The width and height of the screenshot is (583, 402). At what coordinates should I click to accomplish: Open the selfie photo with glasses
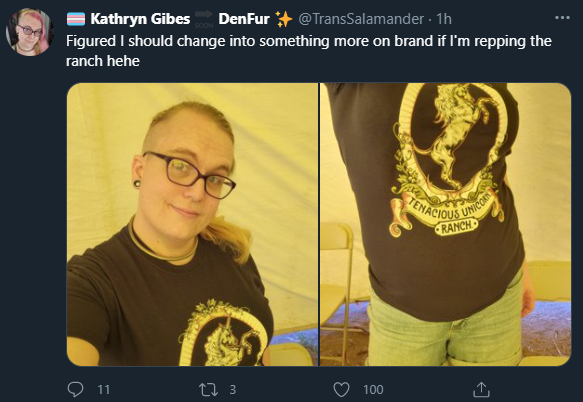(192, 225)
